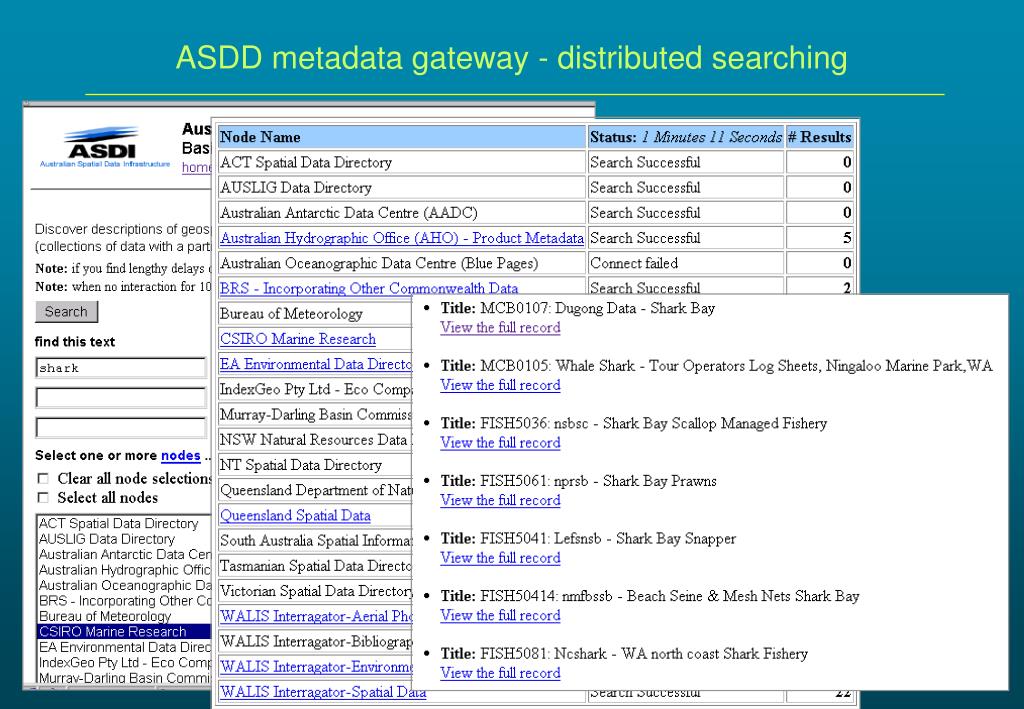Click 'NT Spatial Data Directory' table cell
The image size is (1024, 709).
click(x=315, y=465)
